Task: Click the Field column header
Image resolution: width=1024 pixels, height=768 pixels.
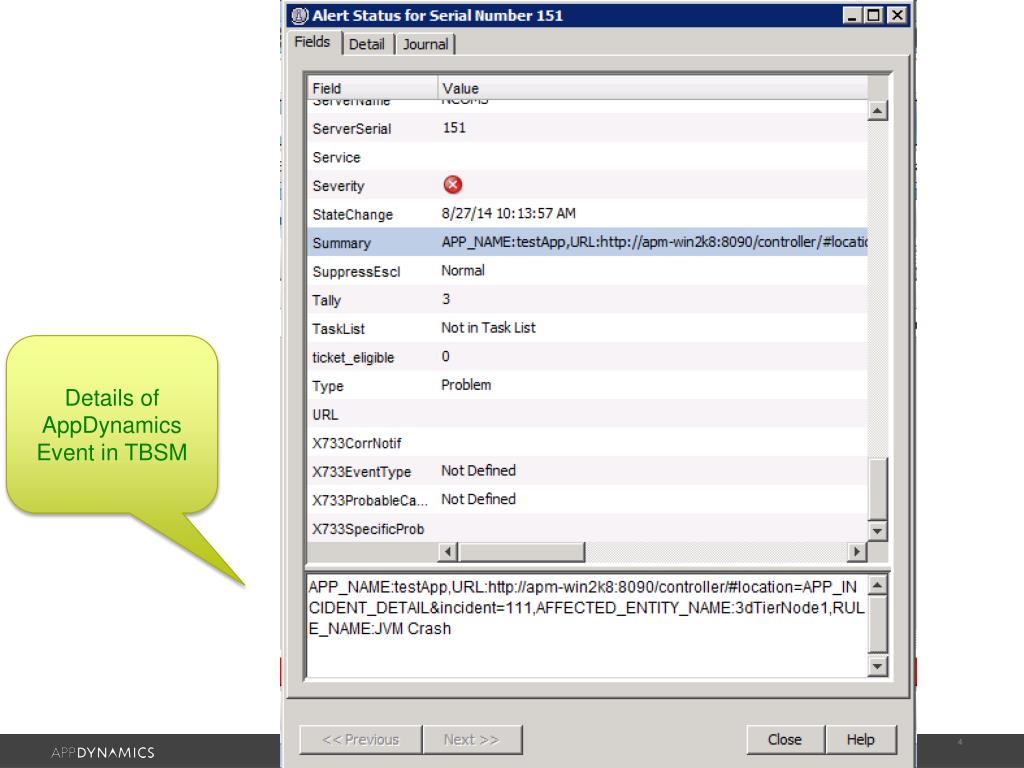Action: tap(372, 88)
